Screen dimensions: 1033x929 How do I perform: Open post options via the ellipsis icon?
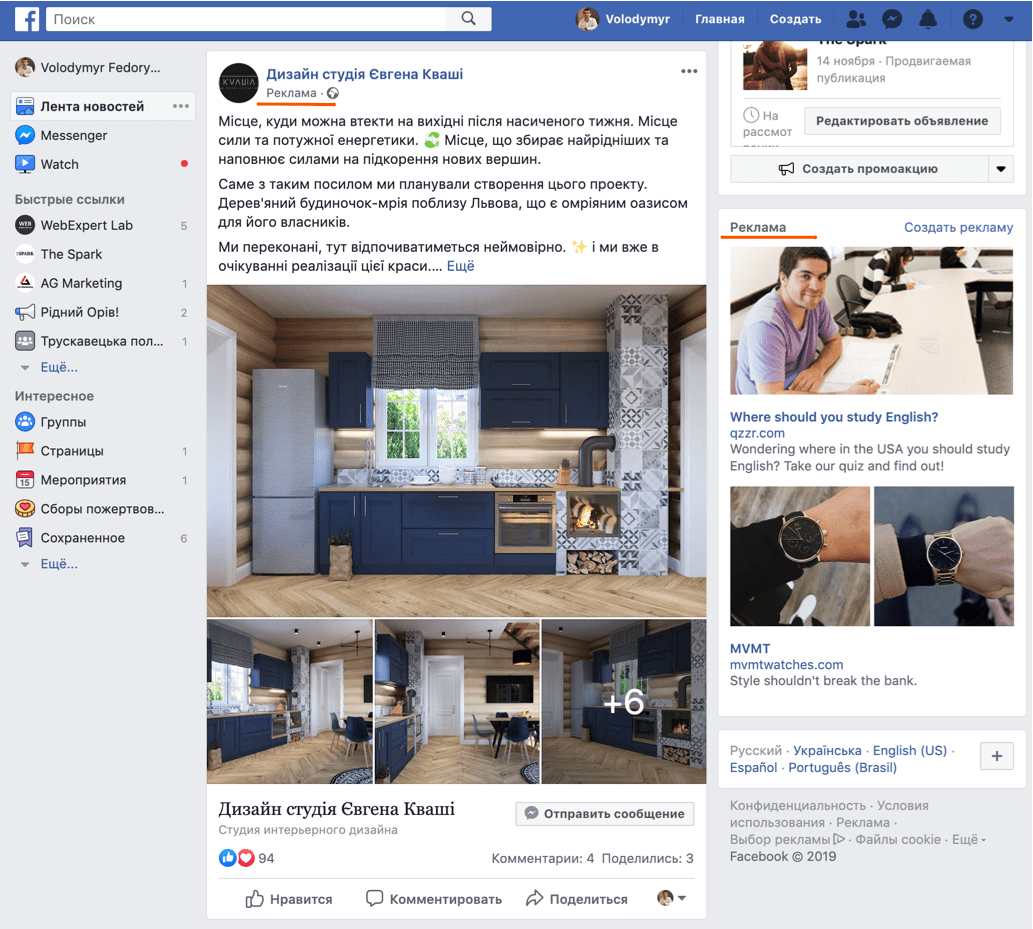pyautogui.click(x=689, y=70)
